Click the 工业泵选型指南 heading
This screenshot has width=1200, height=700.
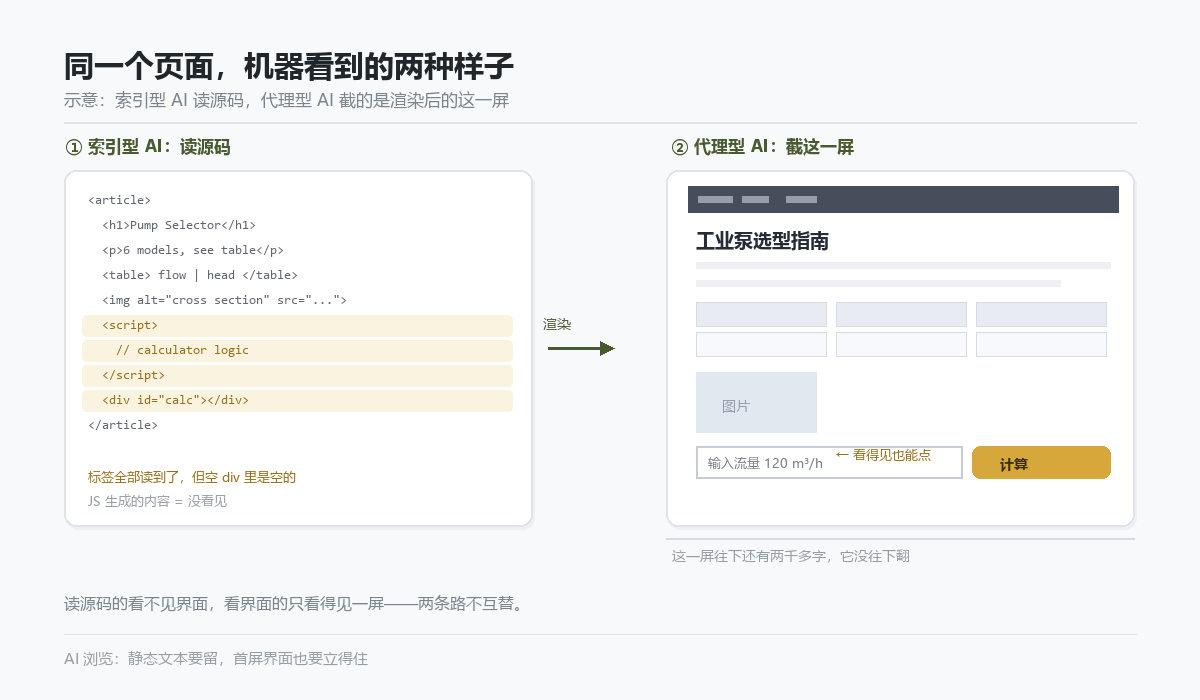(x=762, y=241)
